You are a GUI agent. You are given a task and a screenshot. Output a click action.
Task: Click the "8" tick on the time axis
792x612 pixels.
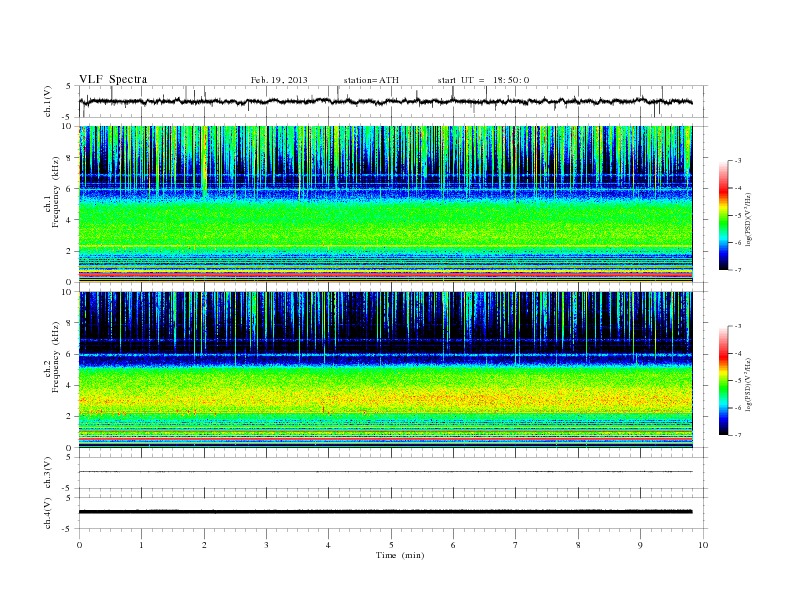pyautogui.click(x=578, y=545)
